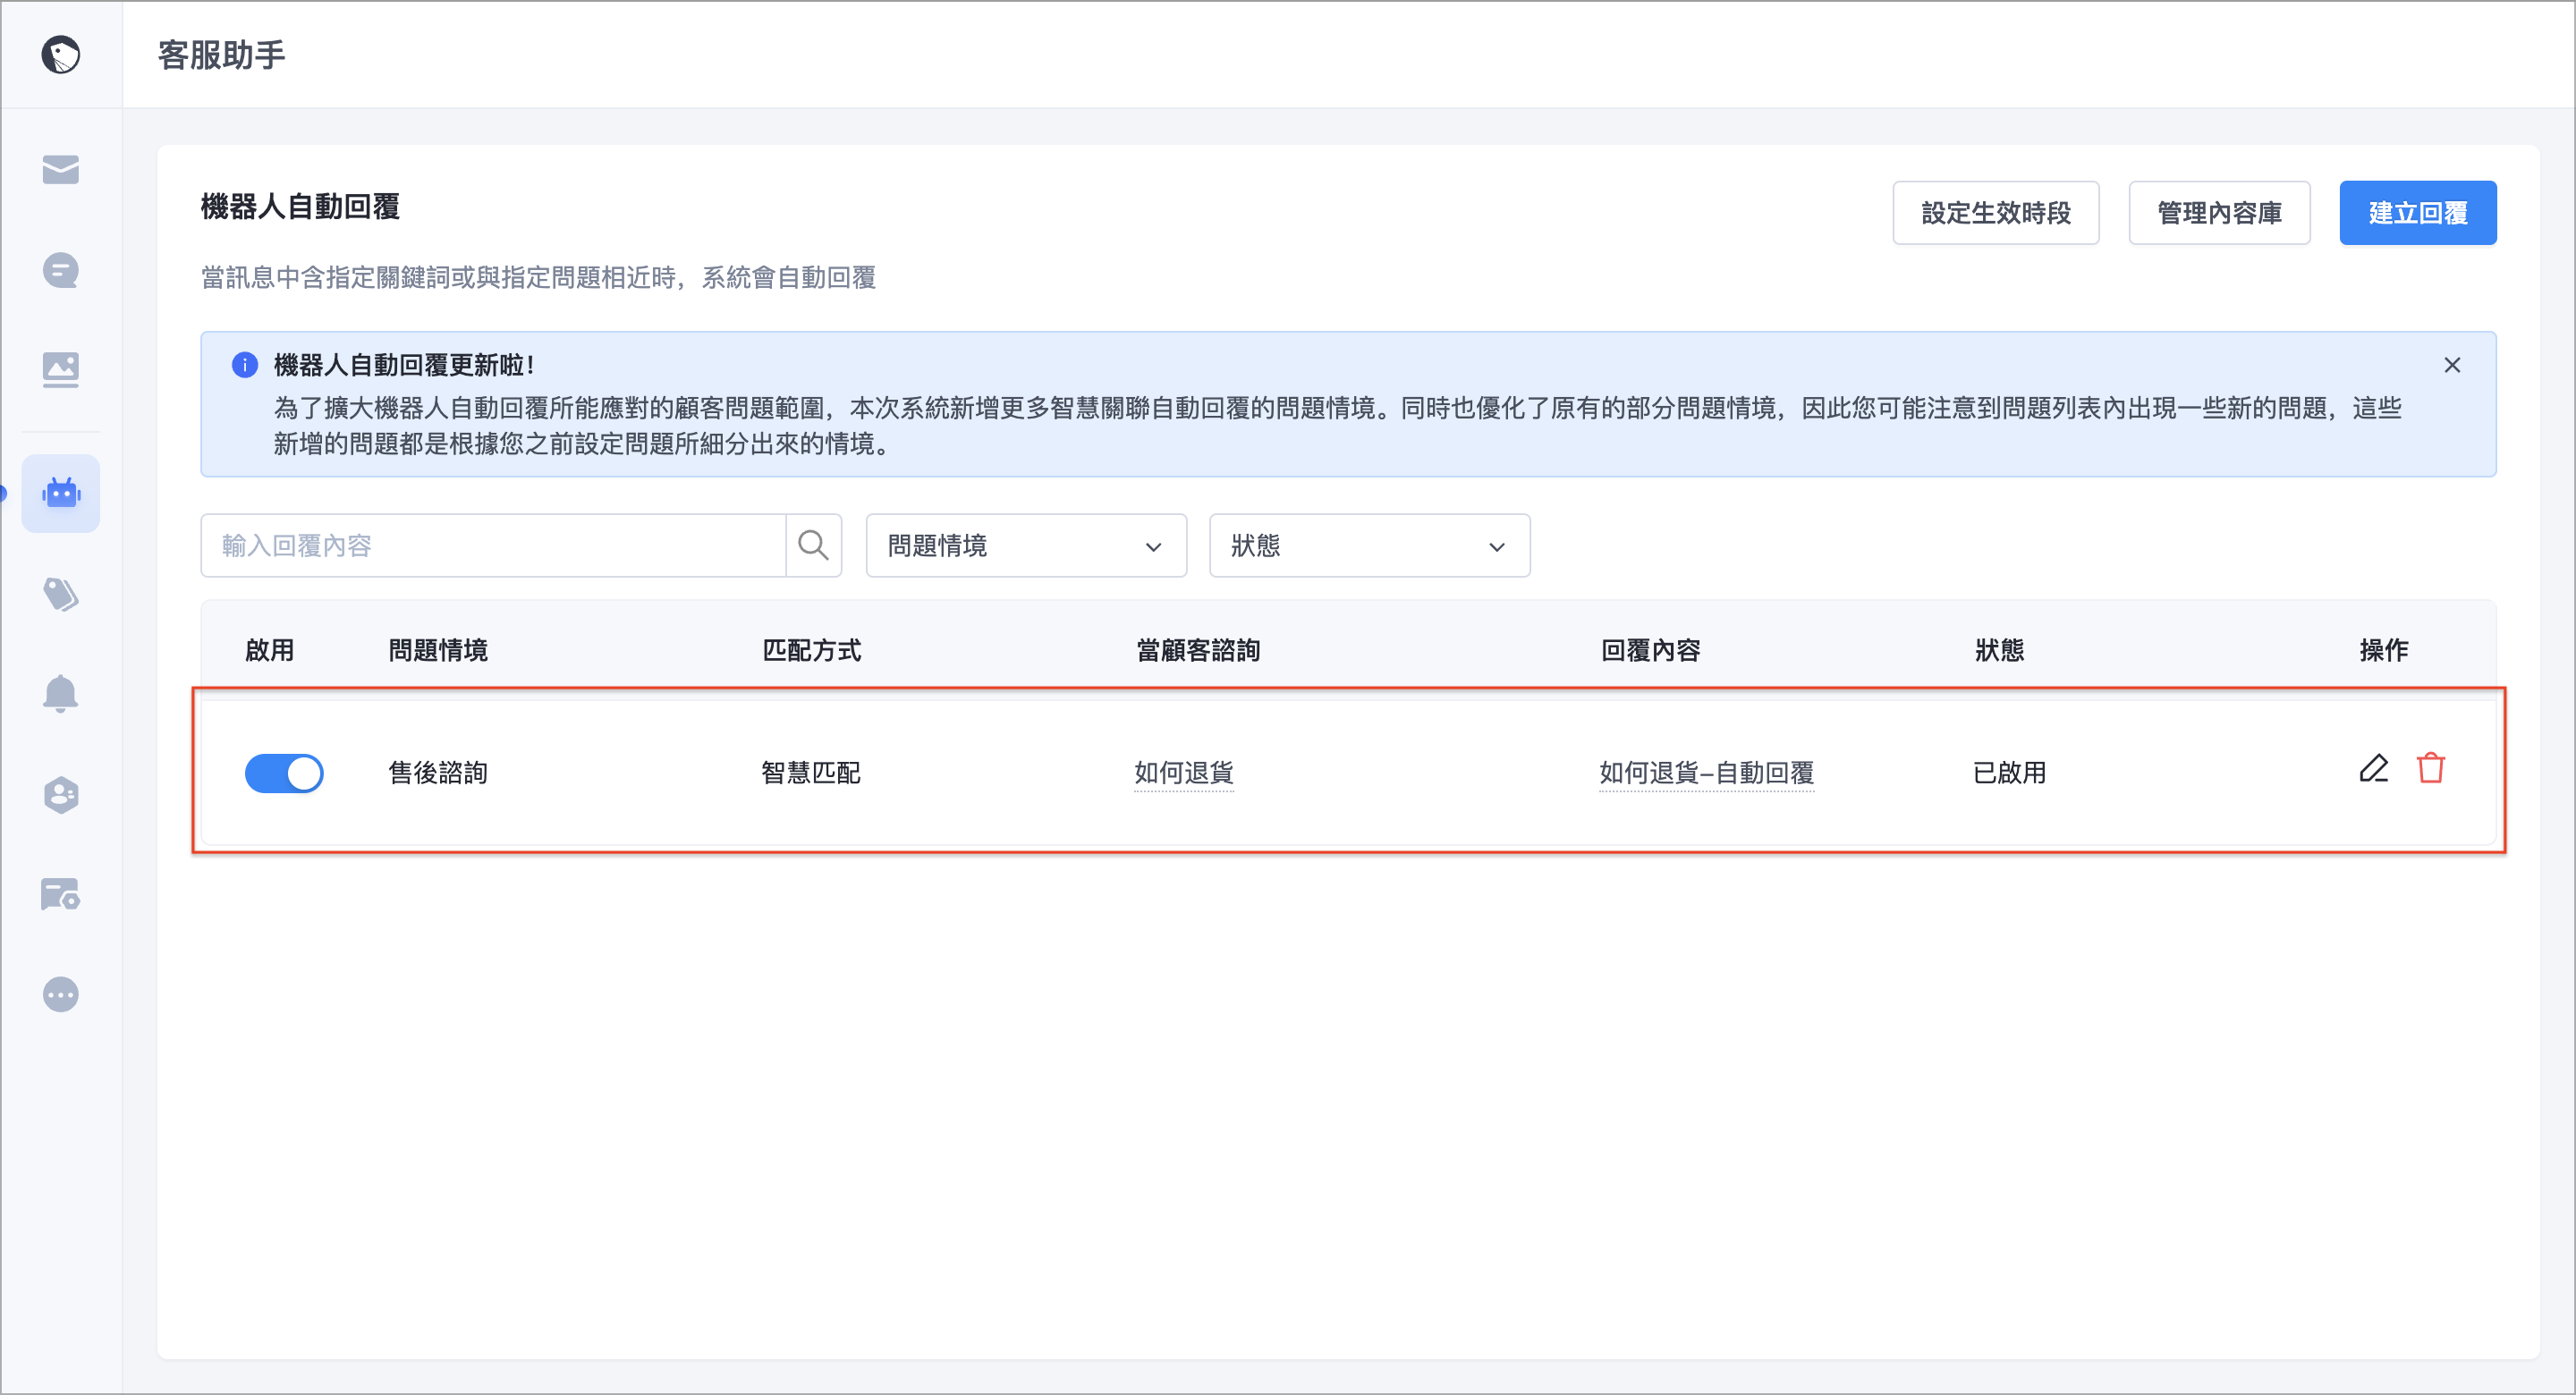
Task: Edit the 售後諮詢 reply with pencil icon
Action: pyautogui.click(x=2373, y=768)
